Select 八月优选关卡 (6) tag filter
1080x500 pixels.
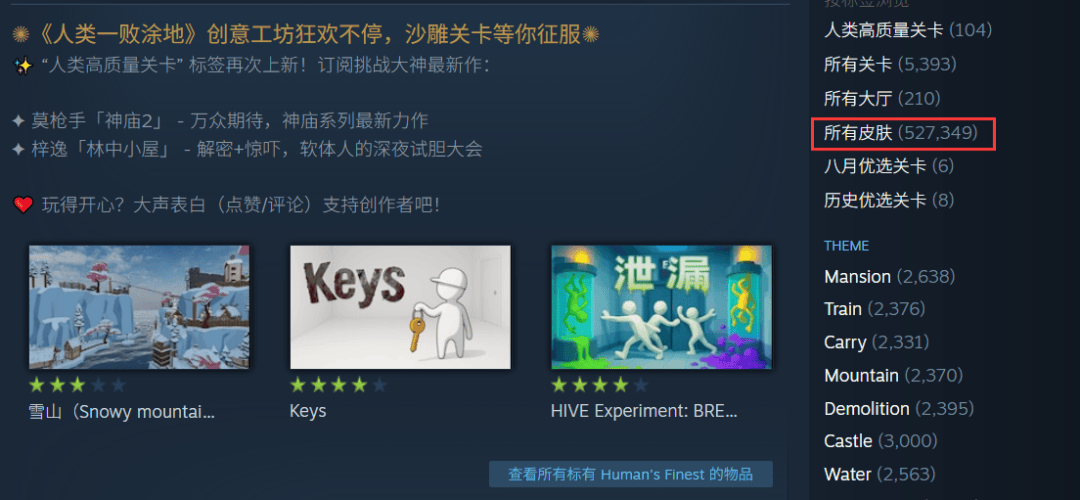(889, 166)
